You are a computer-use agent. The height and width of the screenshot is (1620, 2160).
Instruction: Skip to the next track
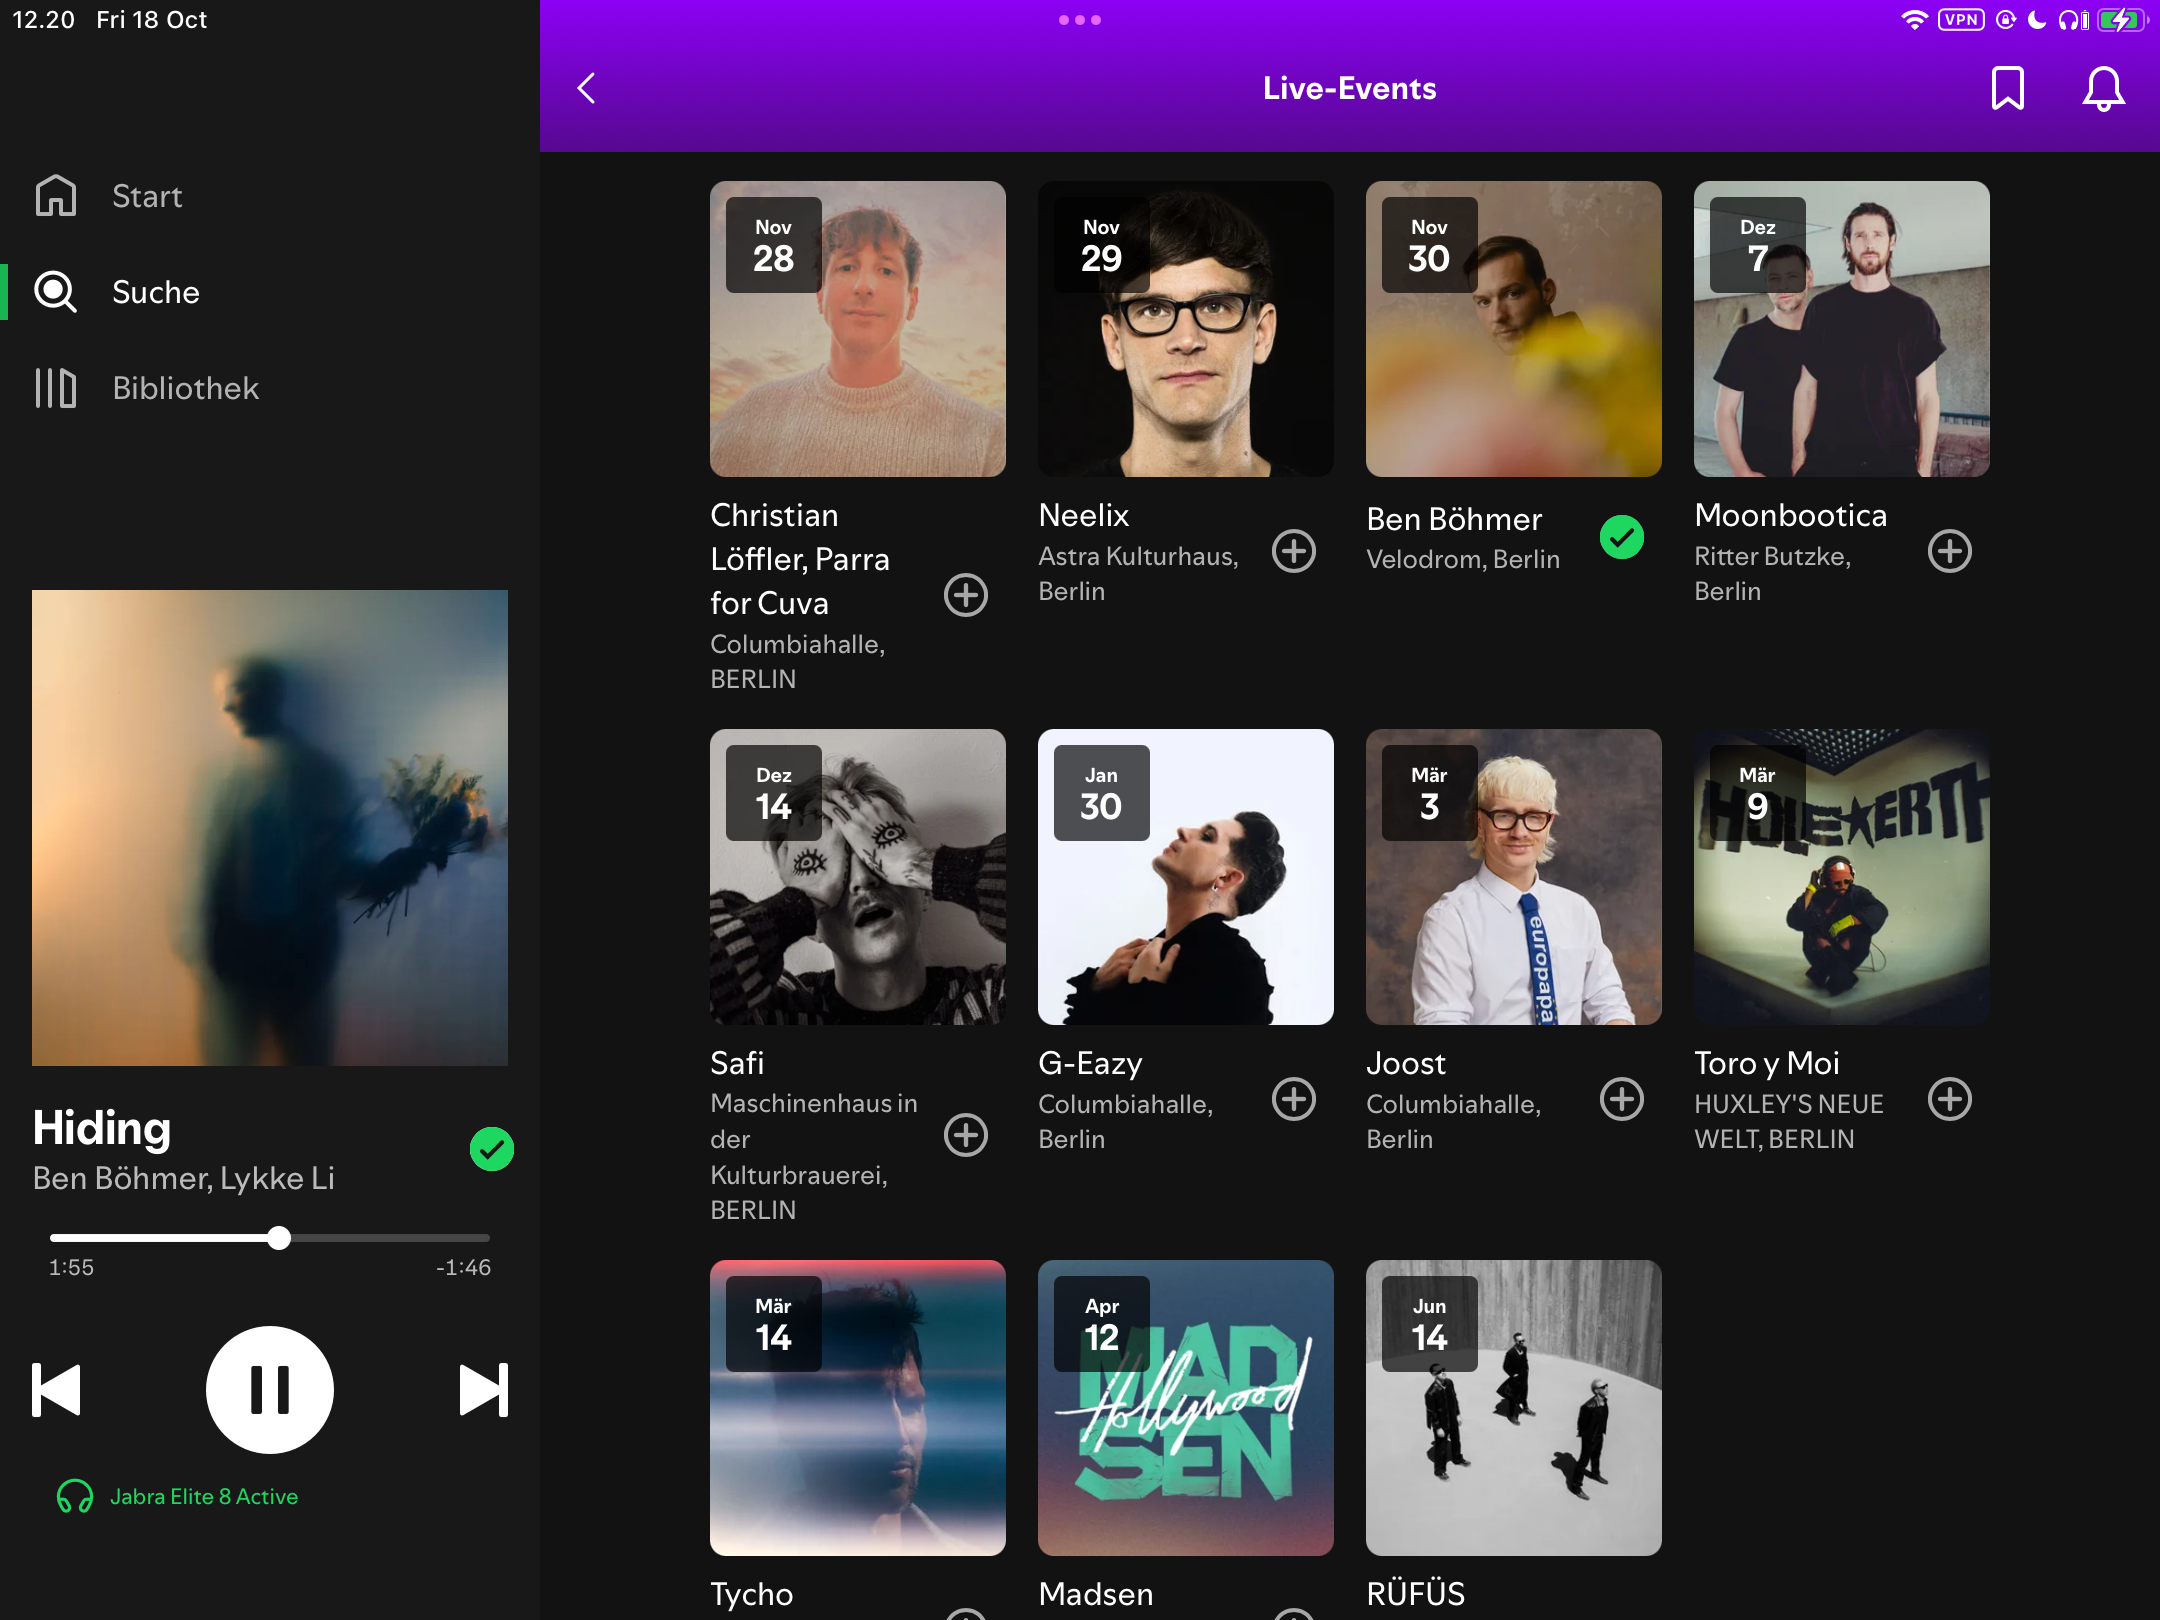[x=484, y=1390]
